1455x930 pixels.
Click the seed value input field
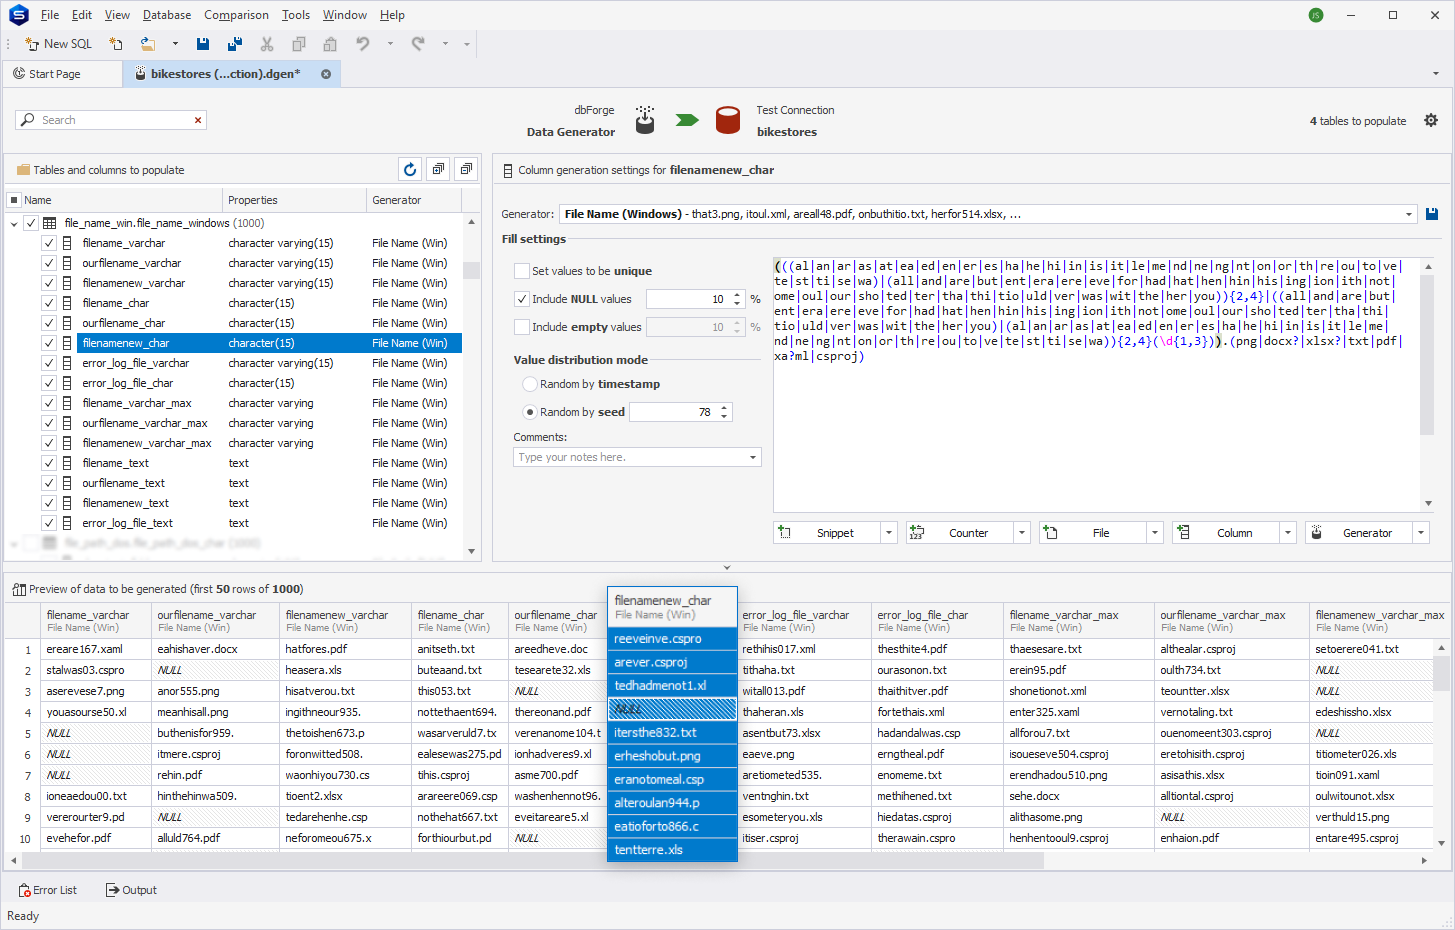click(672, 412)
